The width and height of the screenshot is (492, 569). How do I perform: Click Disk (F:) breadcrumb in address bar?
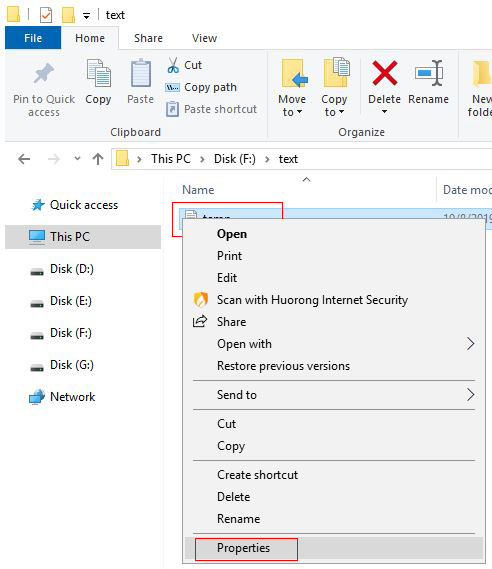[x=235, y=159]
